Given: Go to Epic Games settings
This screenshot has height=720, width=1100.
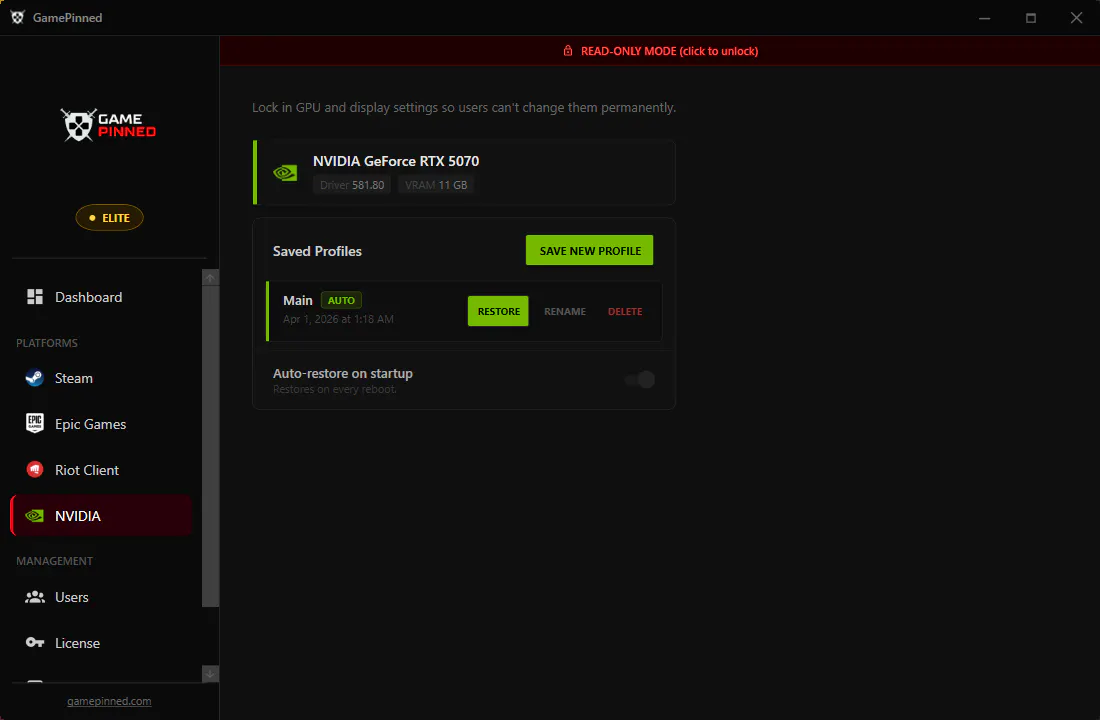Looking at the screenshot, I should tap(102, 424).
